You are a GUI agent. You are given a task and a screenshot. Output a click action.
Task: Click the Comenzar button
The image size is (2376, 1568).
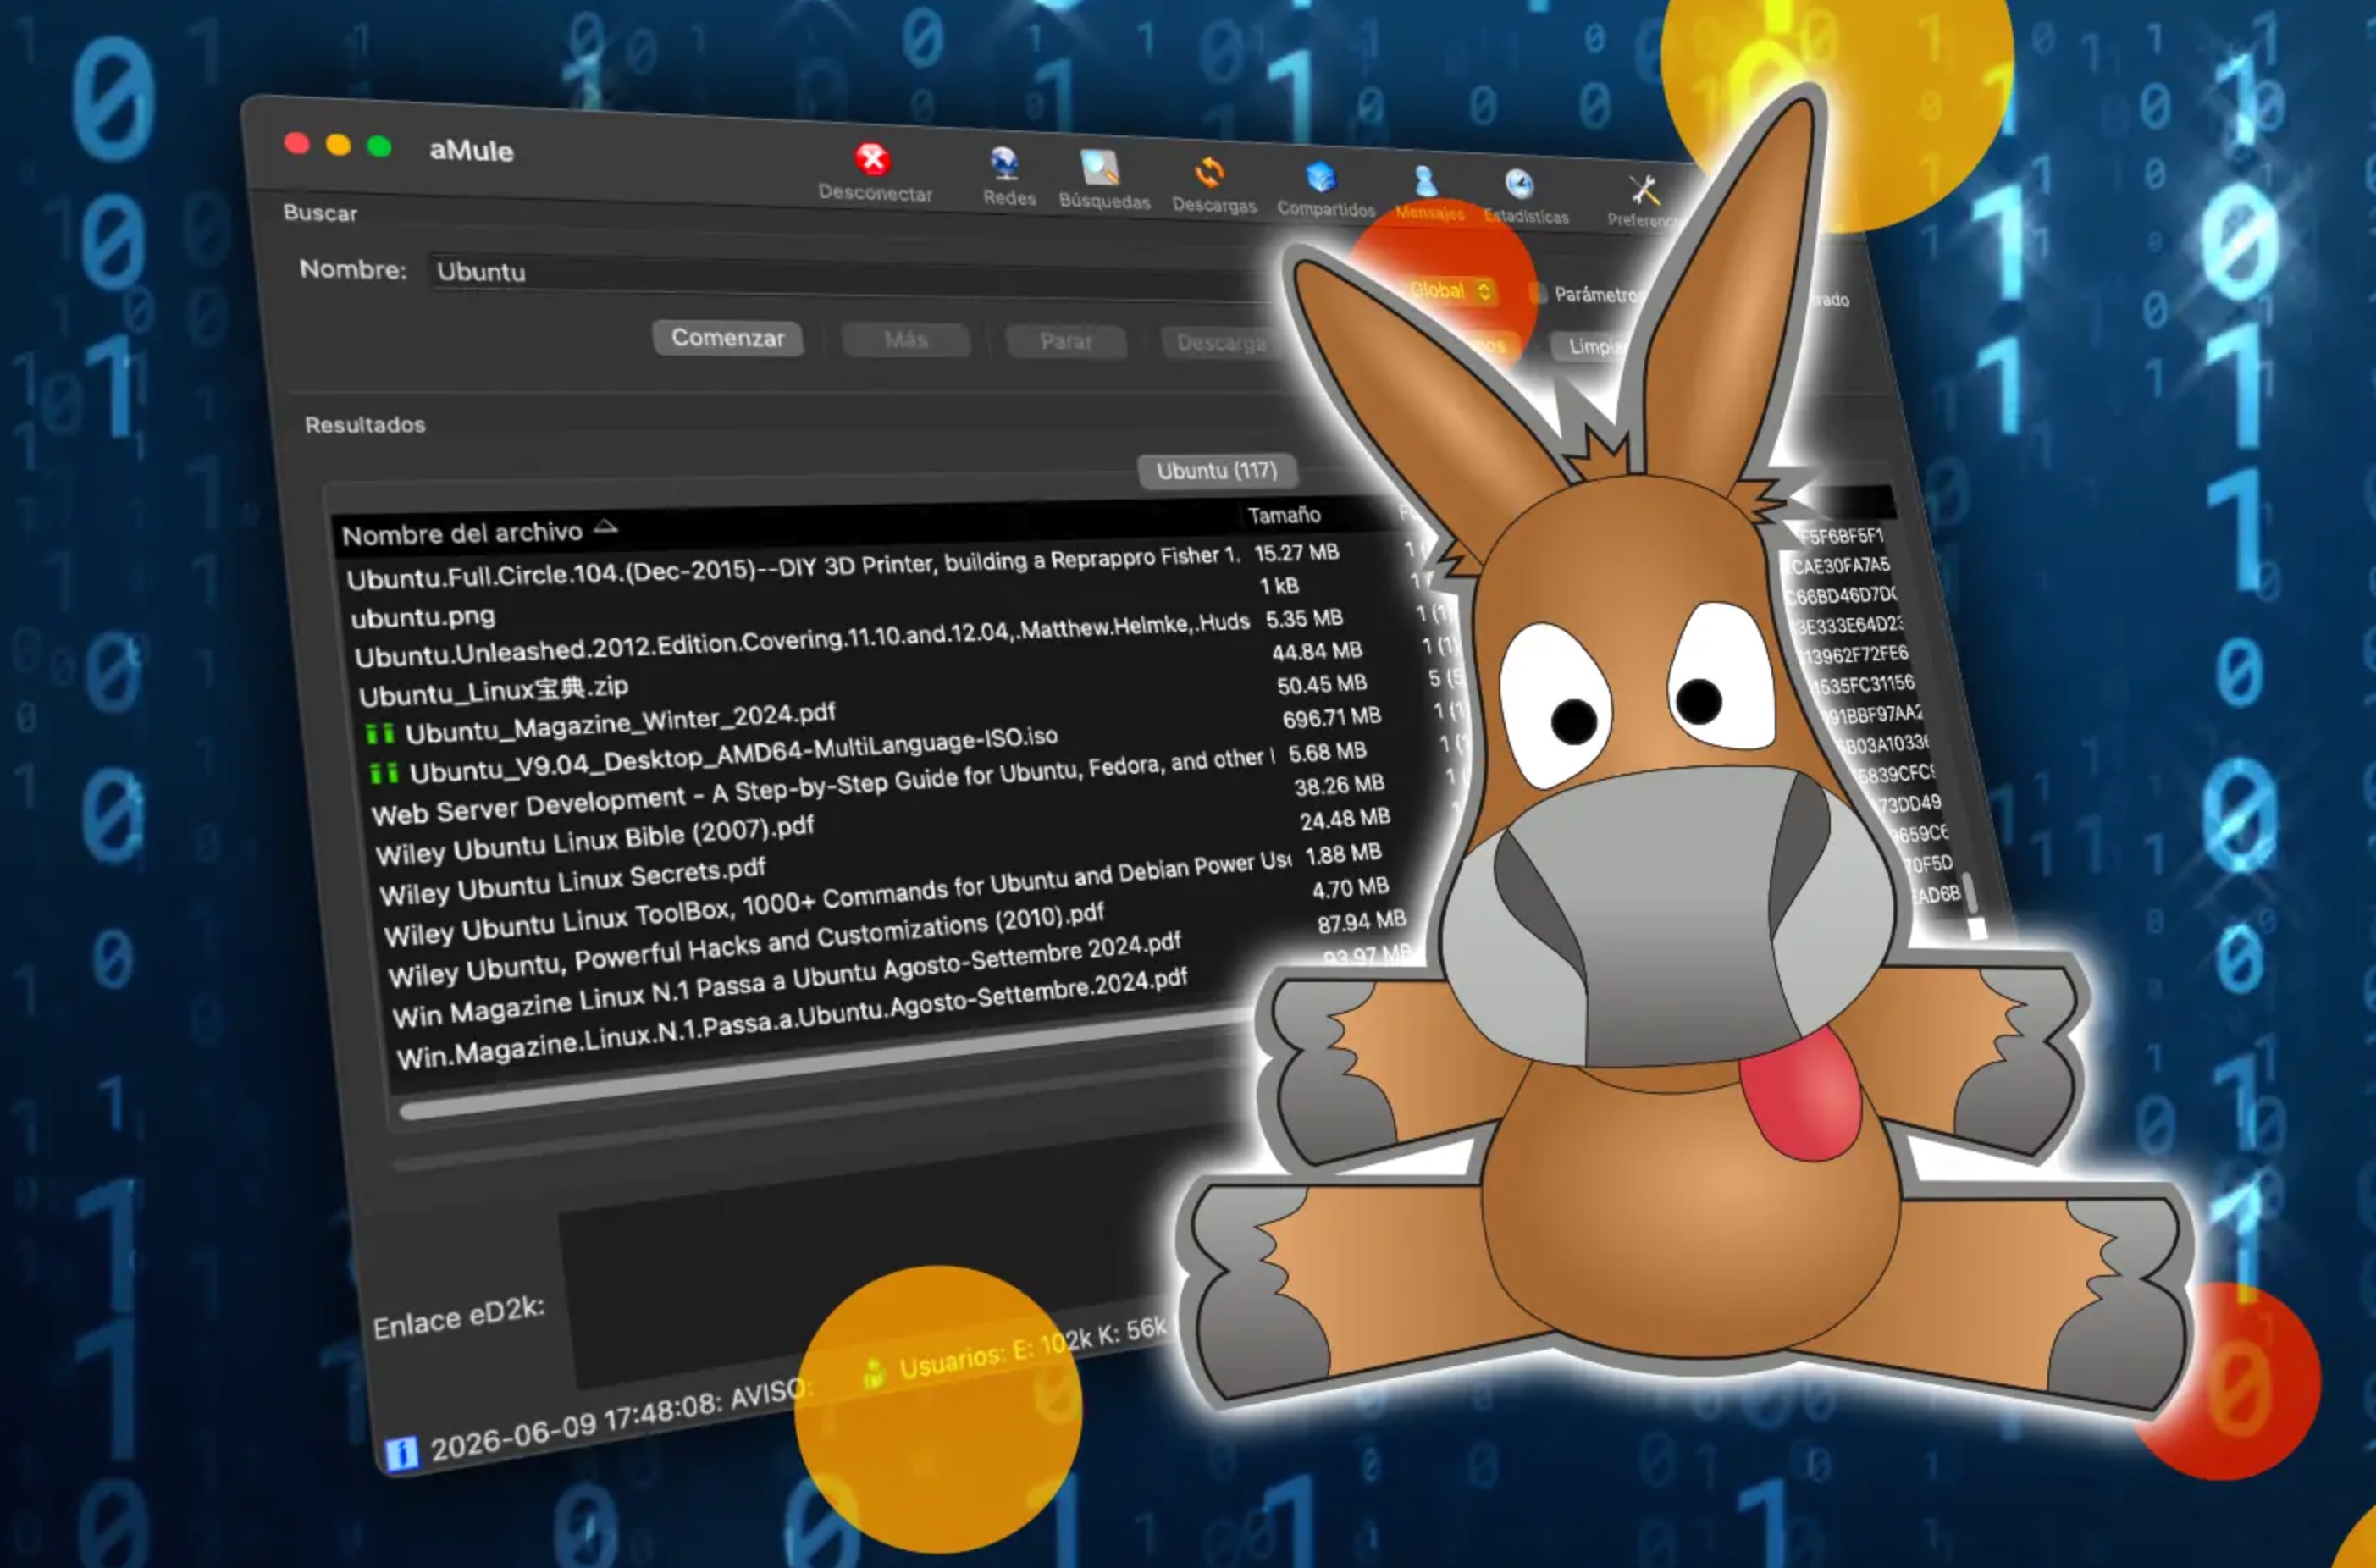[728, 338]
